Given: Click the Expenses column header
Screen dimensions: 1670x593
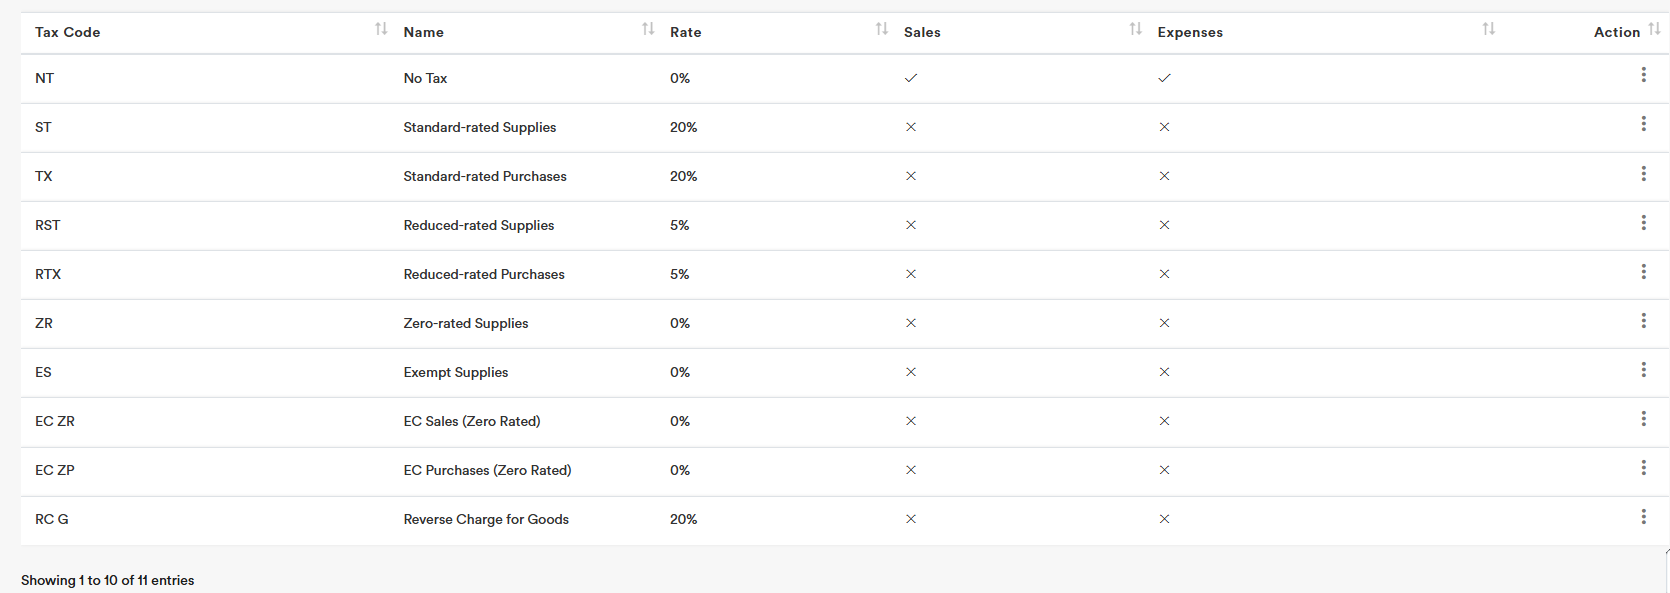Looking at the screenshot, I should tap(1190, 32).
